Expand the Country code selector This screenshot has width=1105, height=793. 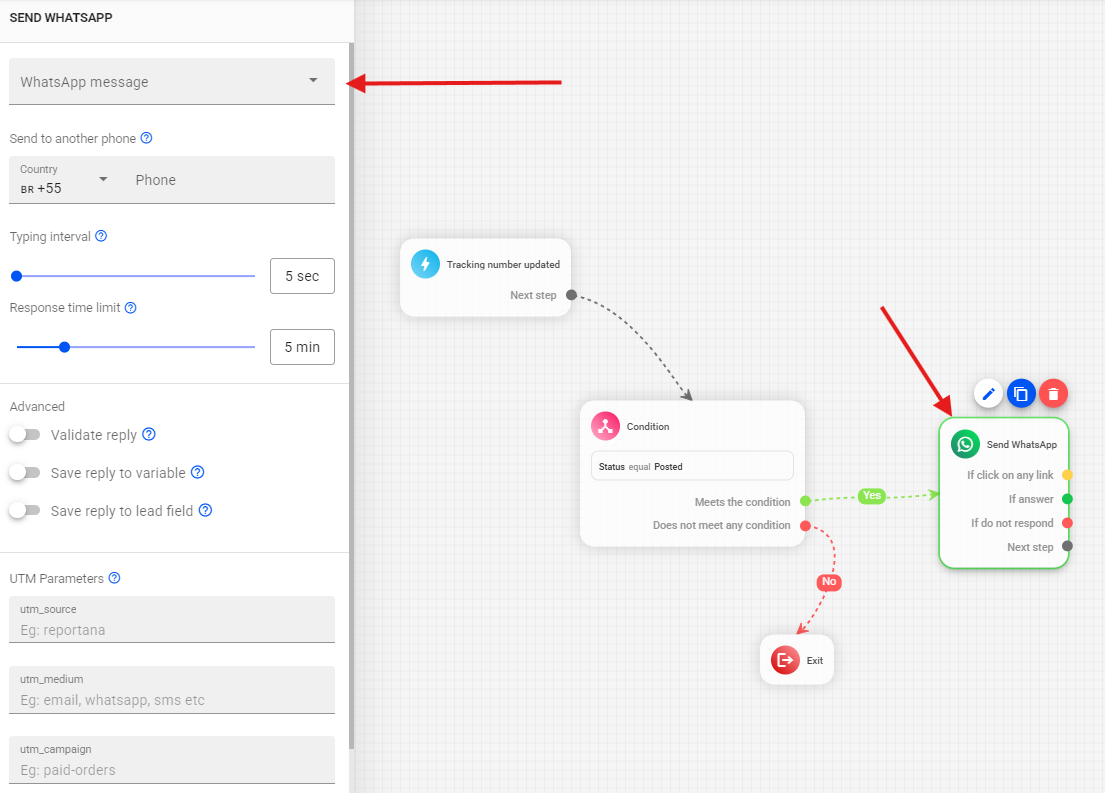tap(65, 180)
